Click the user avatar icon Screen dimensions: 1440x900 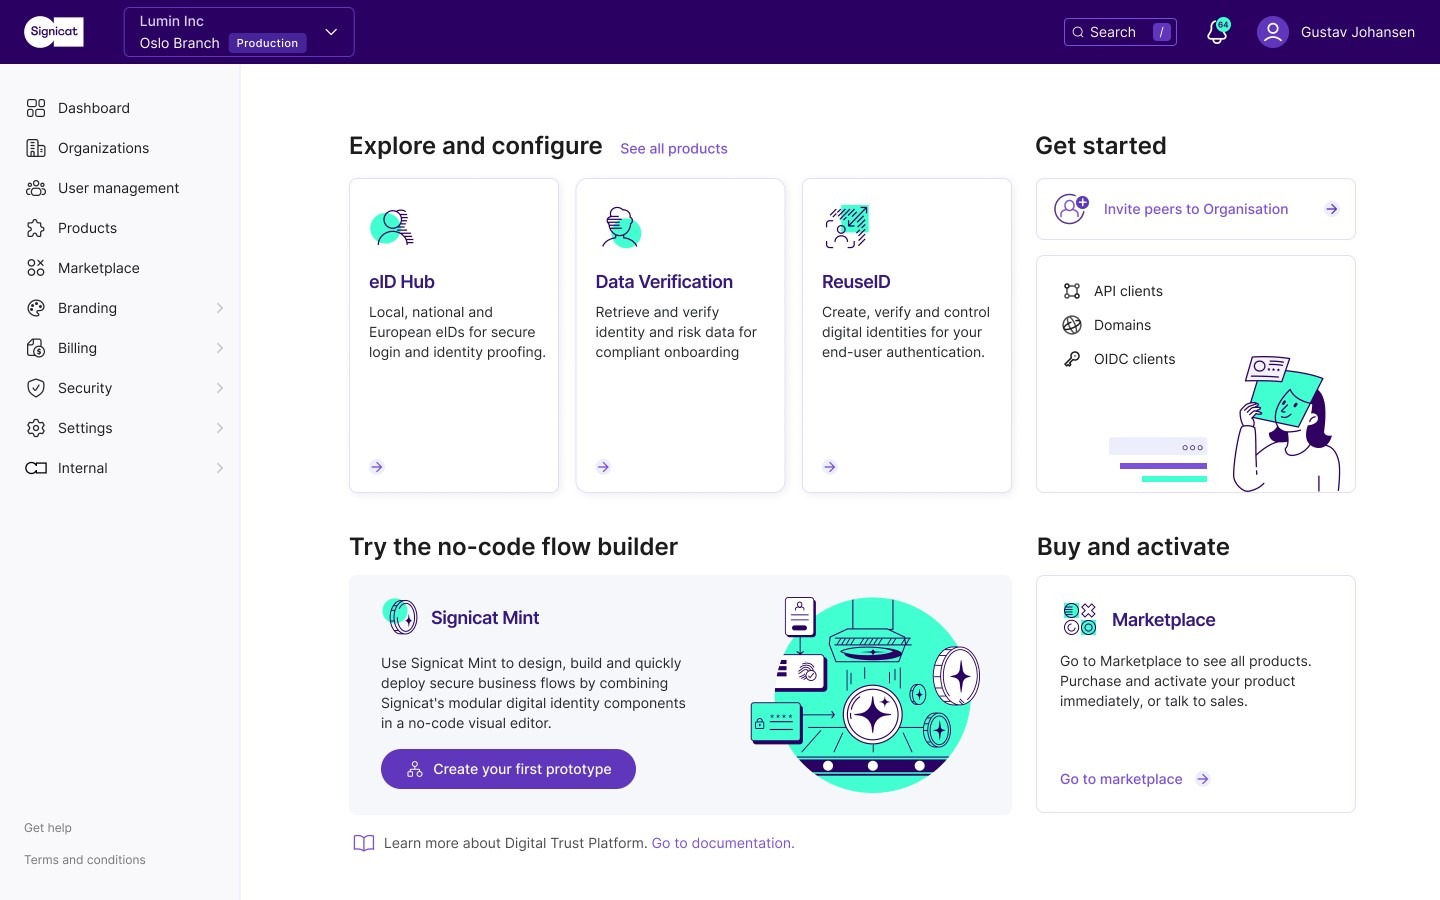(x=1272, y=32)
